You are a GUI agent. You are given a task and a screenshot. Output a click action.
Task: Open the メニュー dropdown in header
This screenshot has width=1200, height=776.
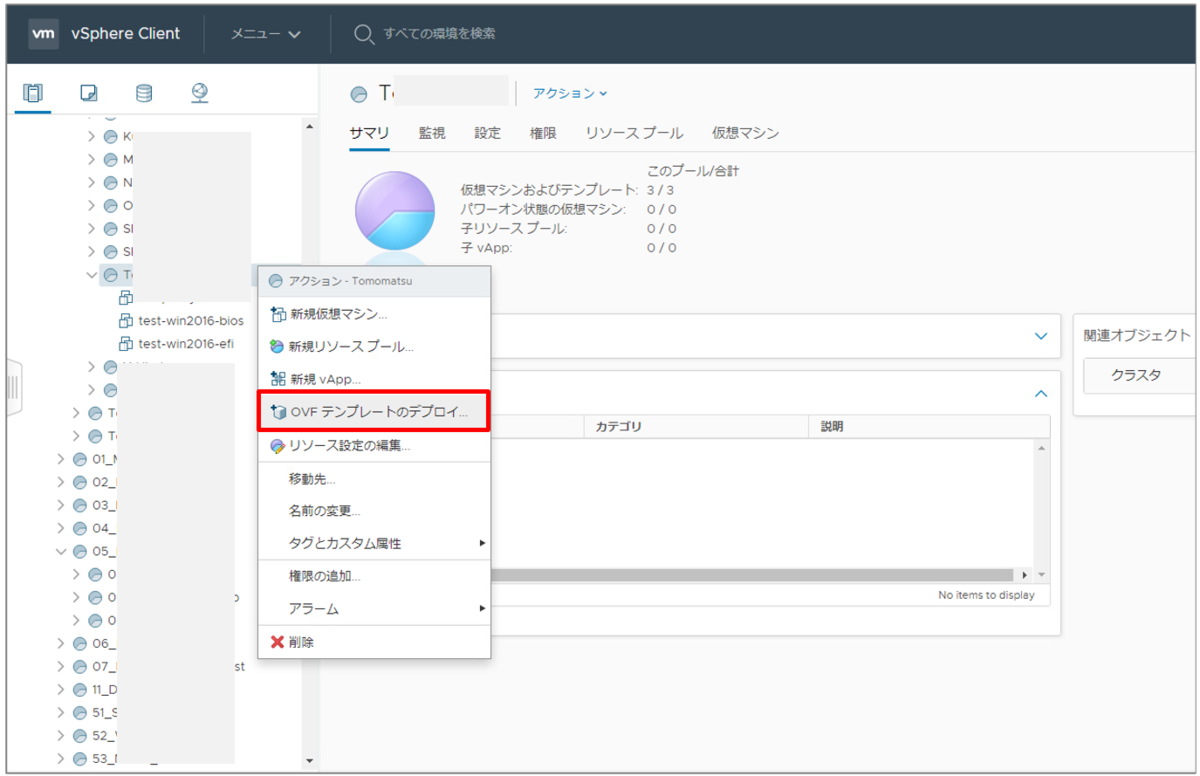pos(266,34)
